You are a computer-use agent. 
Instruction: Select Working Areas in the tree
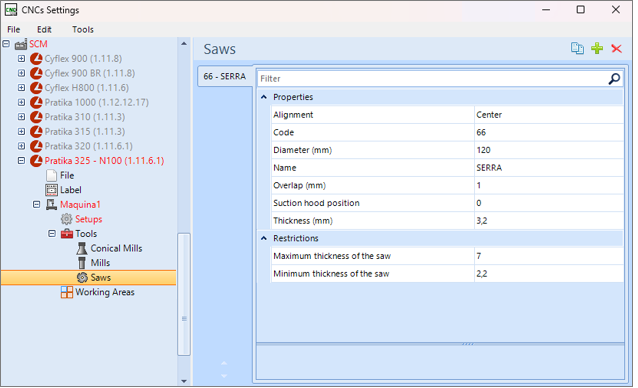[x=105, y=292]
